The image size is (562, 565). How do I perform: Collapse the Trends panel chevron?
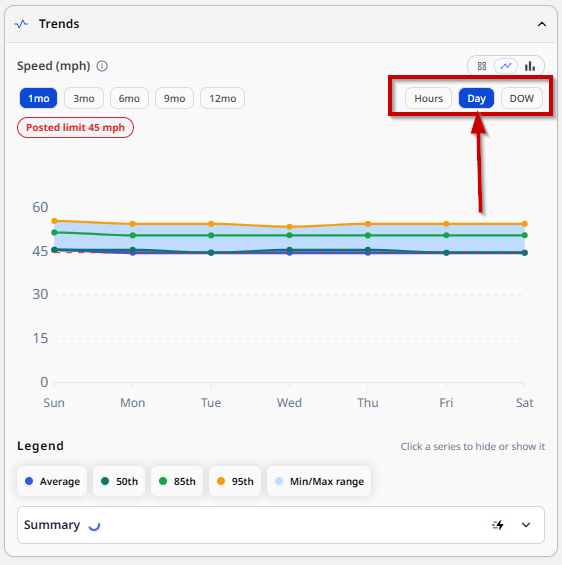click(x=542, y=25)
